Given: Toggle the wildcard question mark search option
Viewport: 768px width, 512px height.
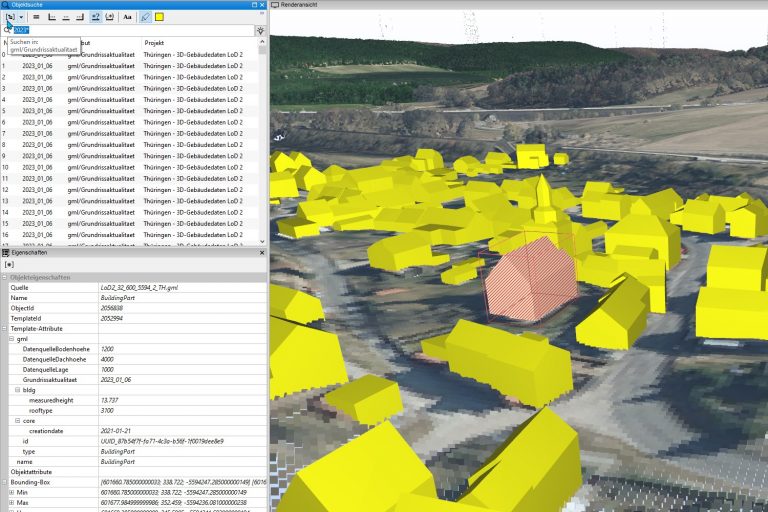Looking at the screenshot, I should (x=95, y=17).
